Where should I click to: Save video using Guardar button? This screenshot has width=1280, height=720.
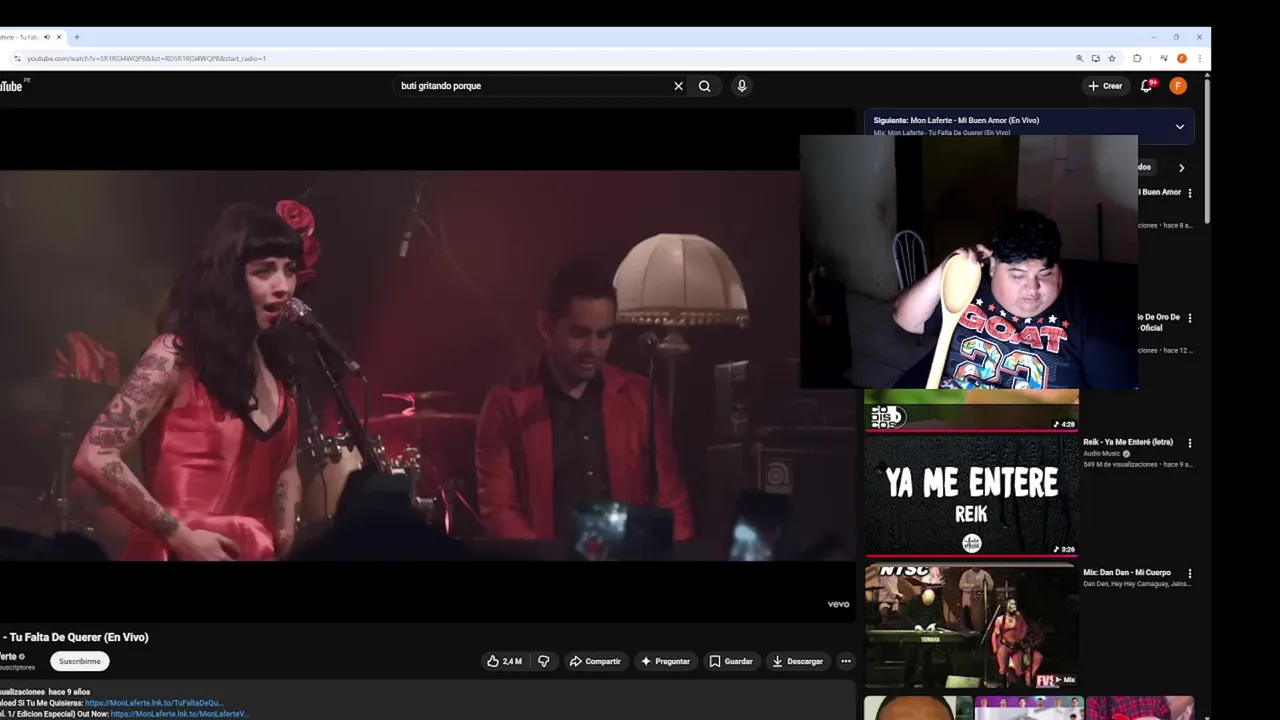pyautogui.click(x=731, y=661)
